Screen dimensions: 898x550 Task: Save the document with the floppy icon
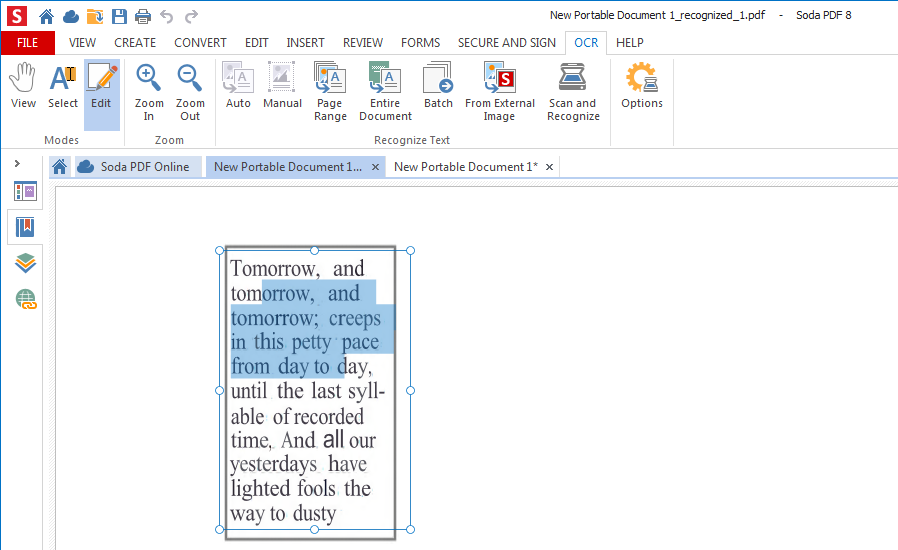pyautogui.click(x=119, y=17)
